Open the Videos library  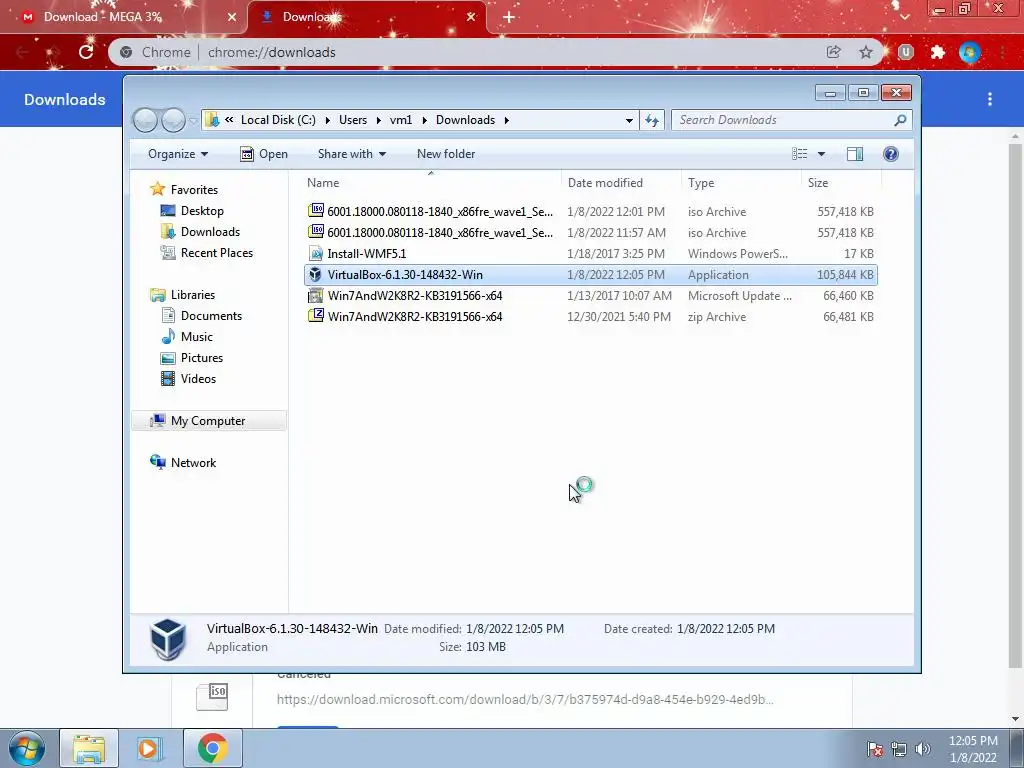(x=188, y=379)
